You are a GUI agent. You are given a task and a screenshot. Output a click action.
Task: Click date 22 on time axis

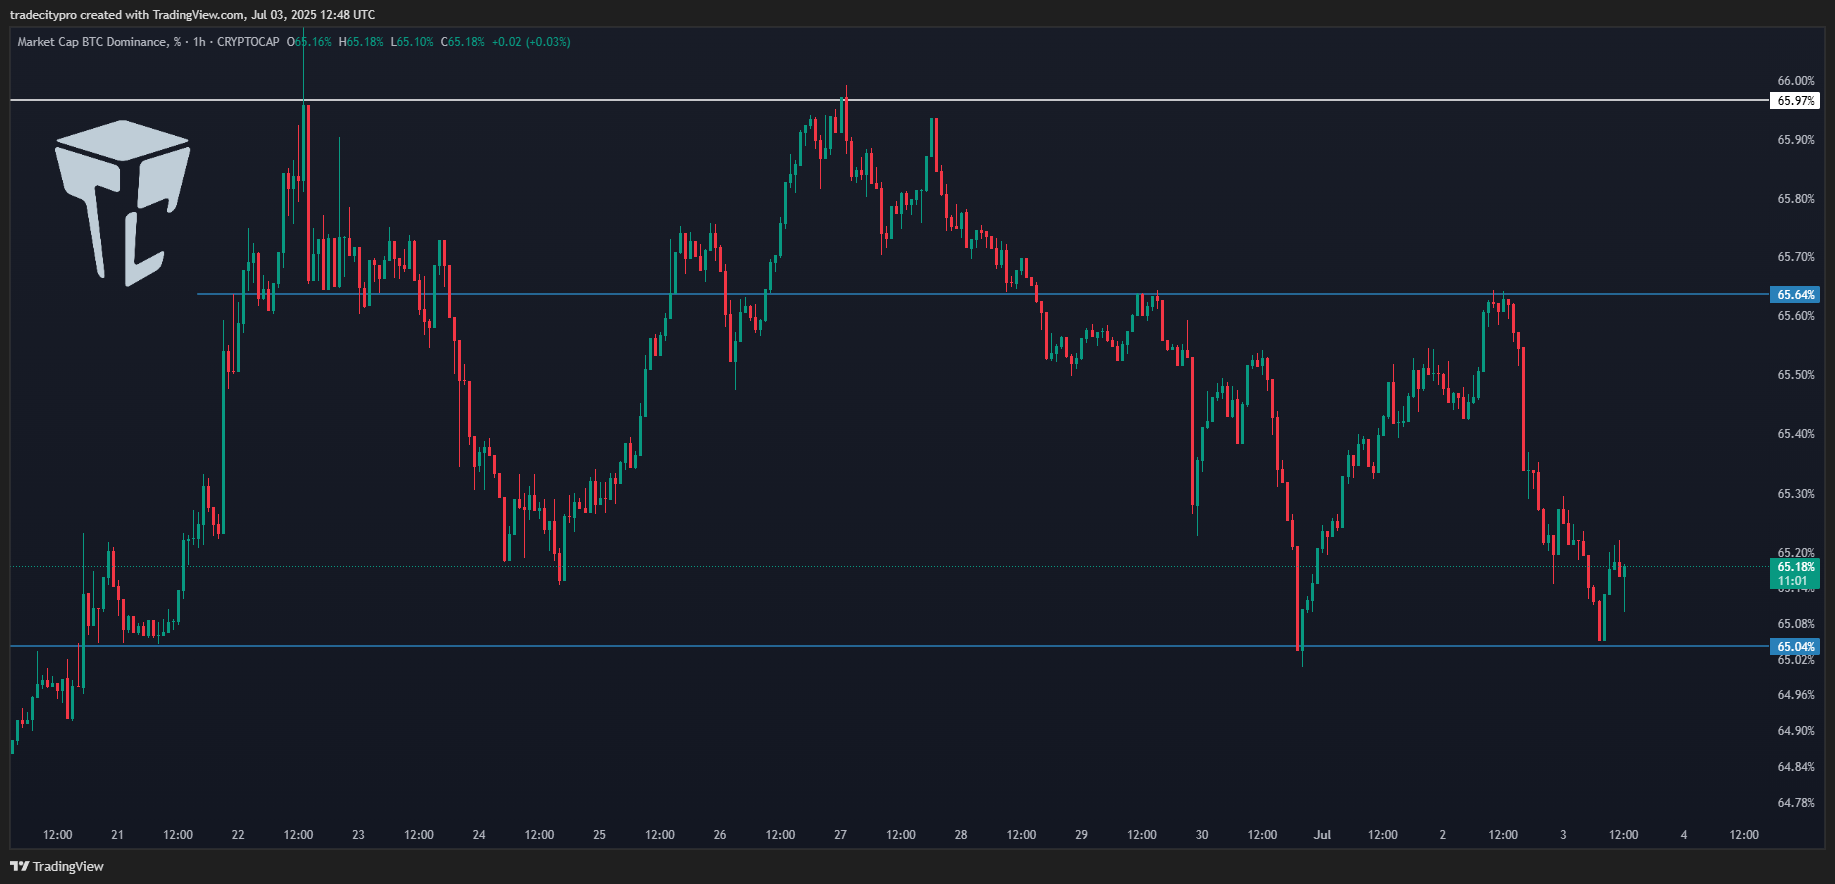click(x=238, y=835)
